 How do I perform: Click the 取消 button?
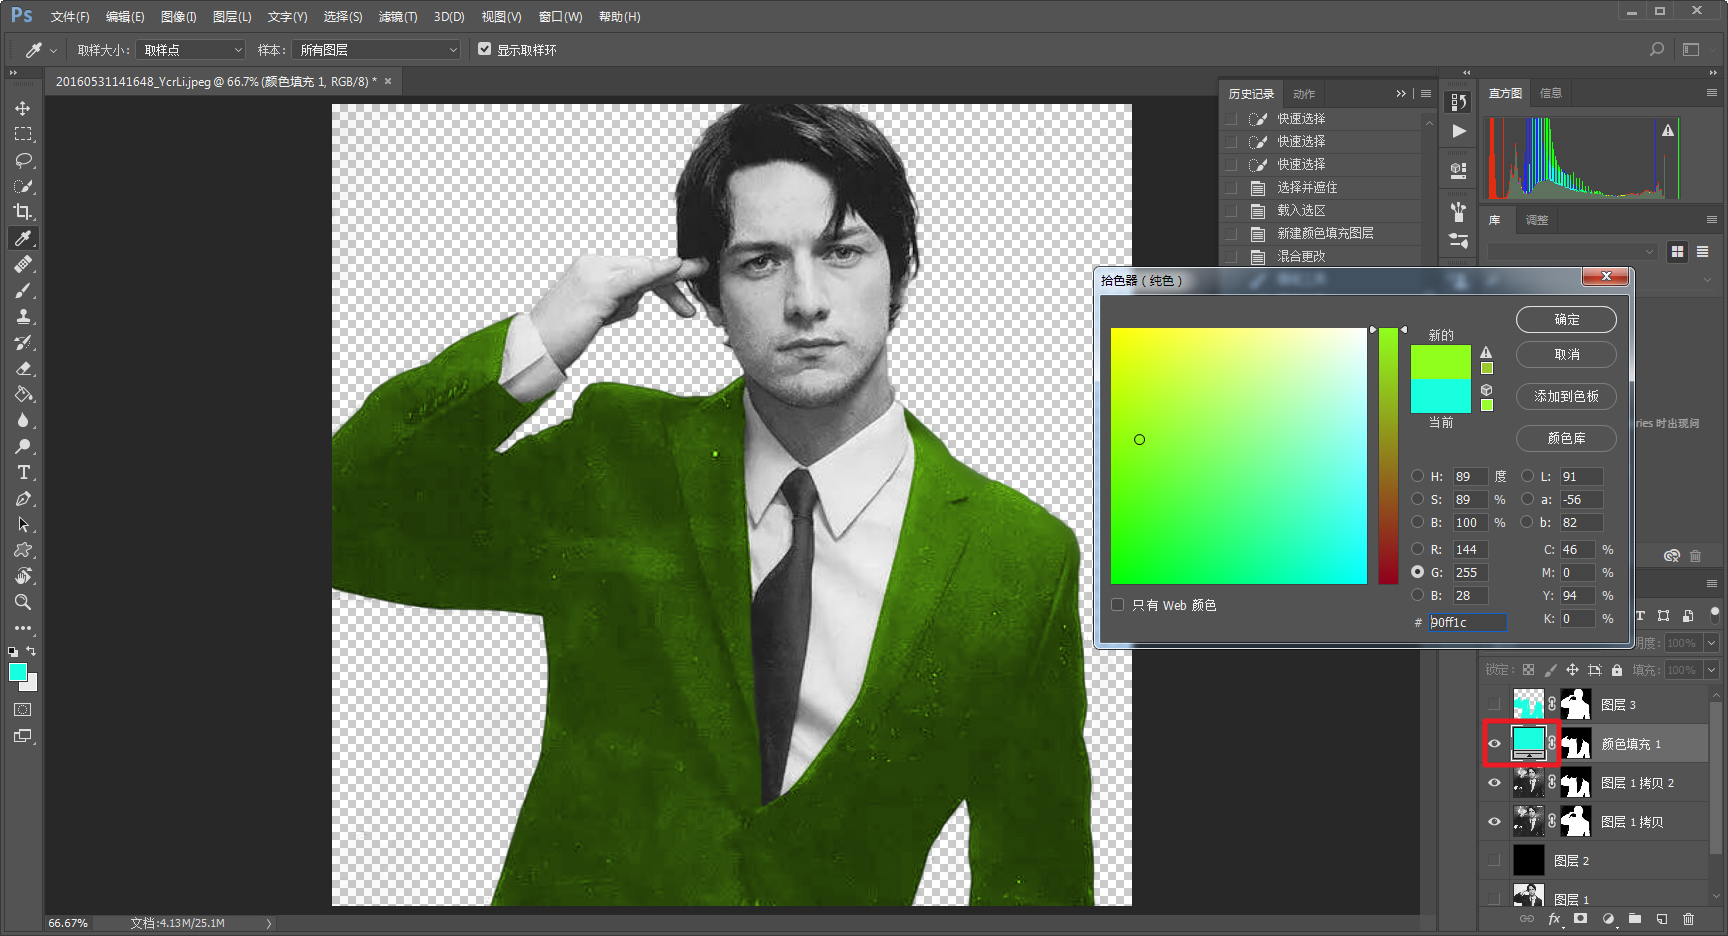point(1566,354)
